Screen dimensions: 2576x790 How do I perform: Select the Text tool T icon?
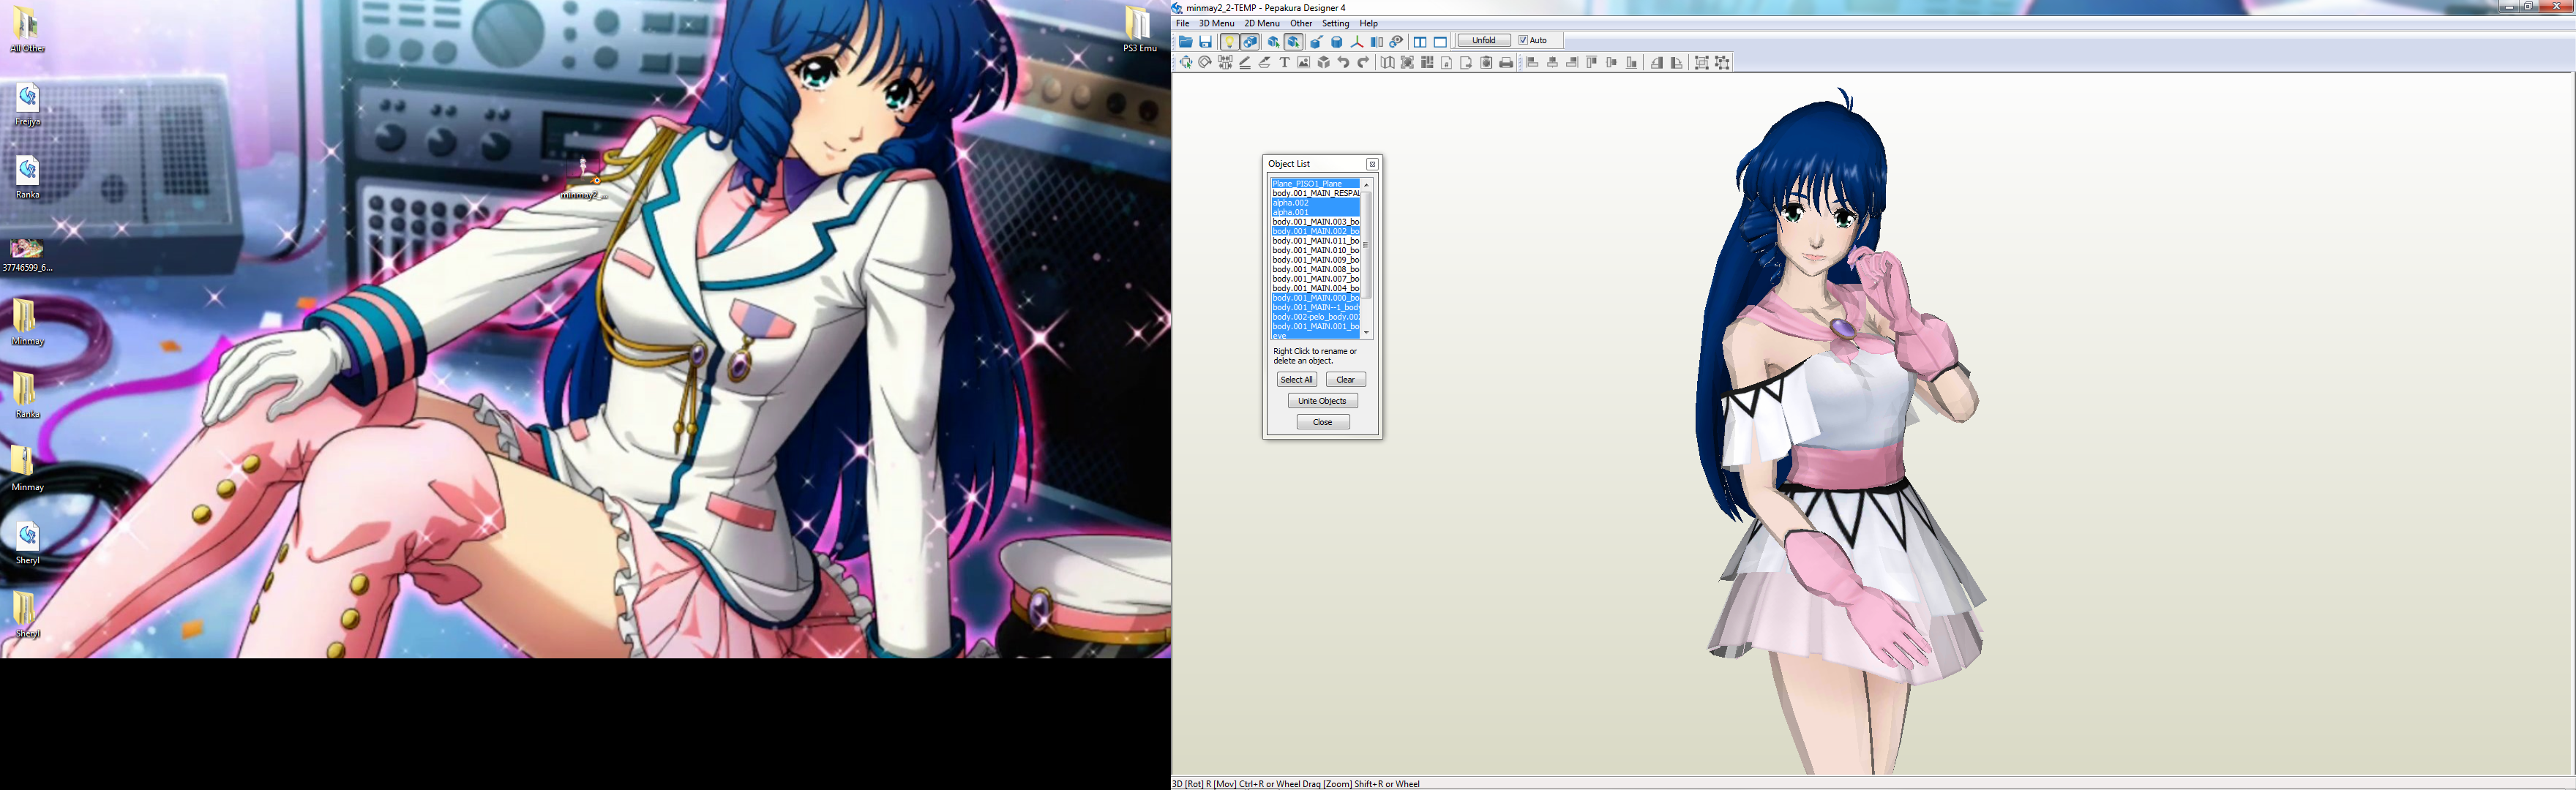coord(1285,63)
